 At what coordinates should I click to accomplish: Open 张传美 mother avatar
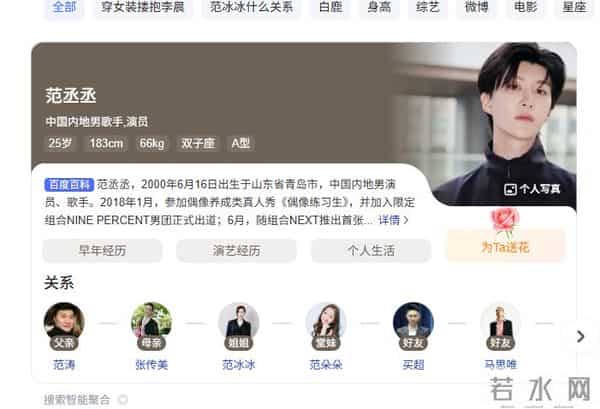(151, 323)
